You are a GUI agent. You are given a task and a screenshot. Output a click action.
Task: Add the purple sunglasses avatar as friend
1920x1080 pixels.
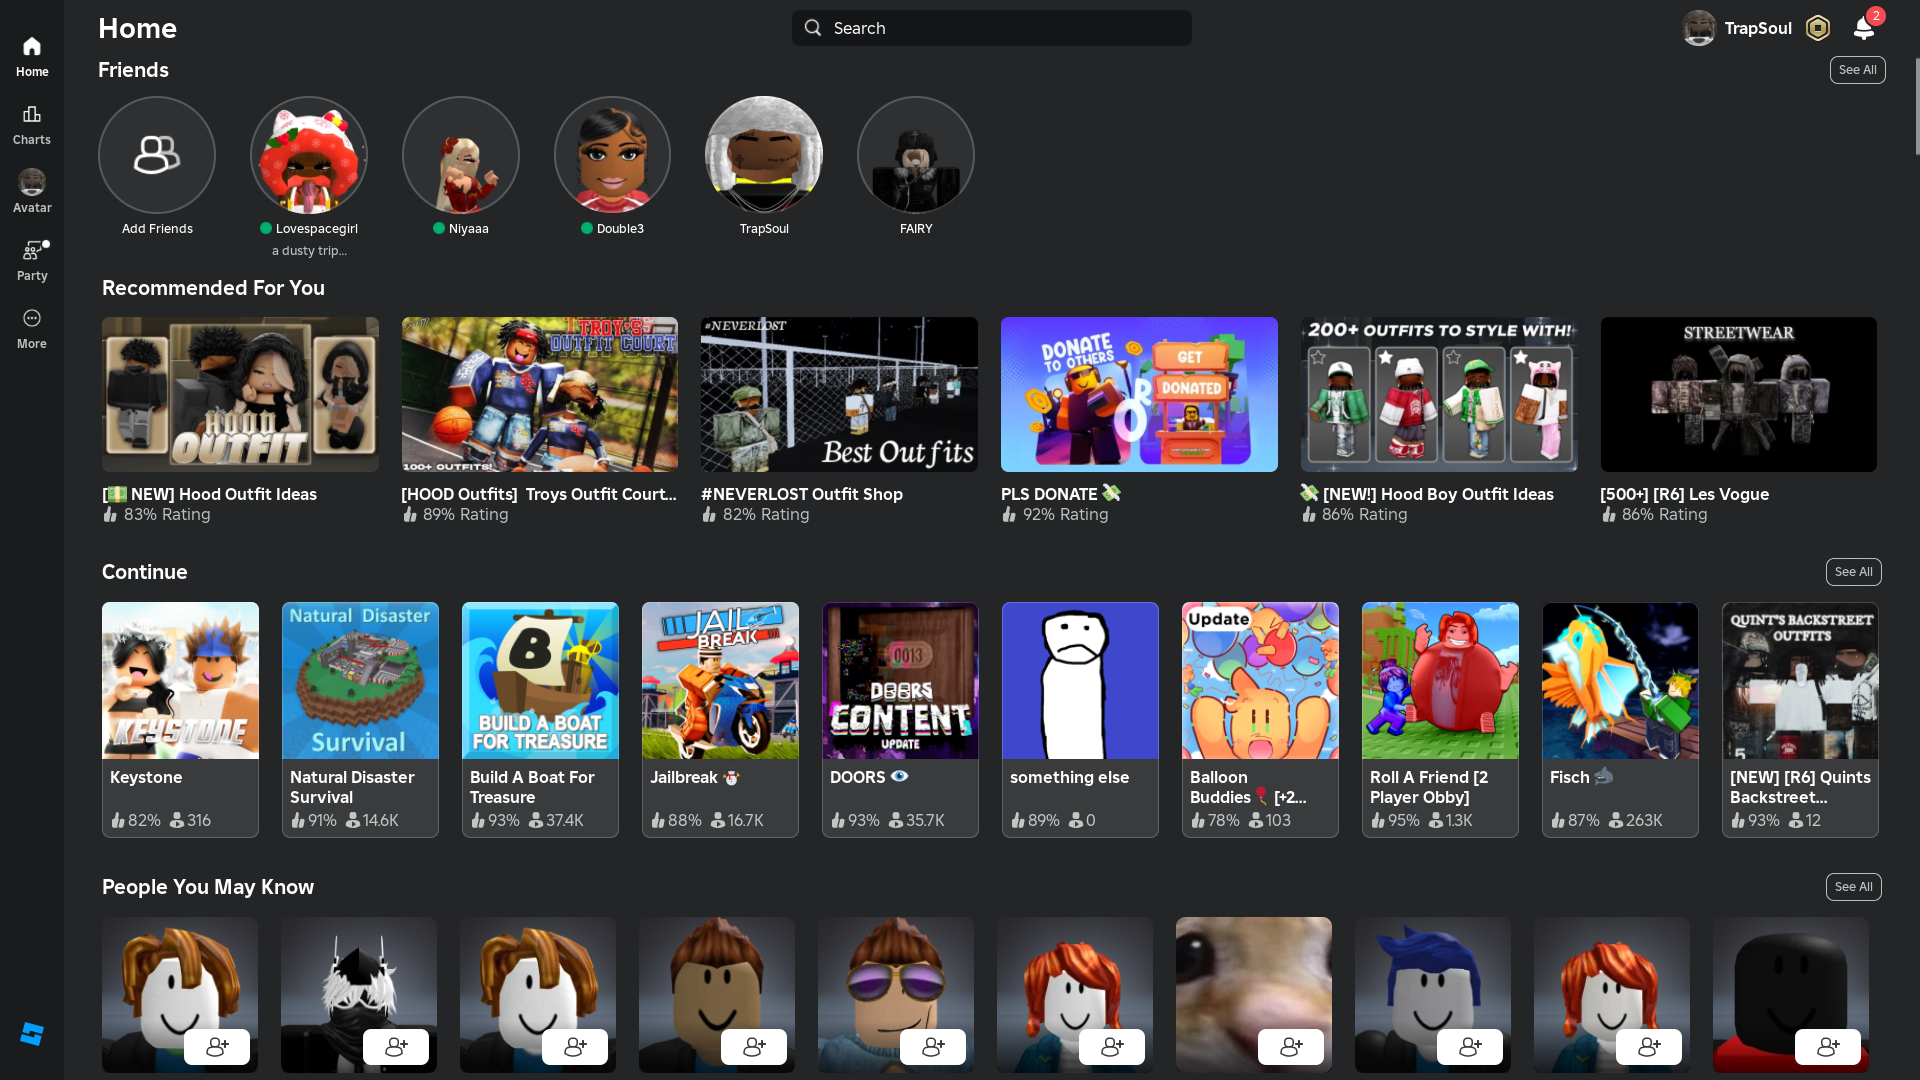pyautogui.click(x=933, y=1047)
